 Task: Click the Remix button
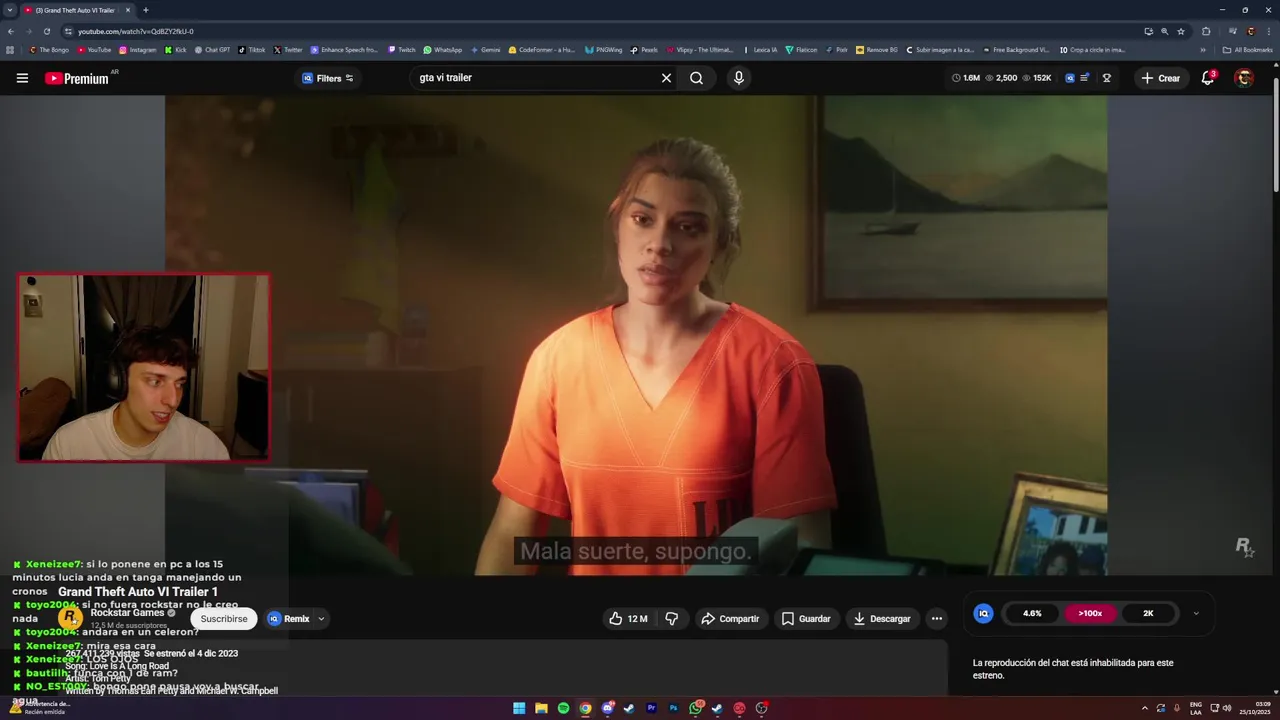pos(288,619)
